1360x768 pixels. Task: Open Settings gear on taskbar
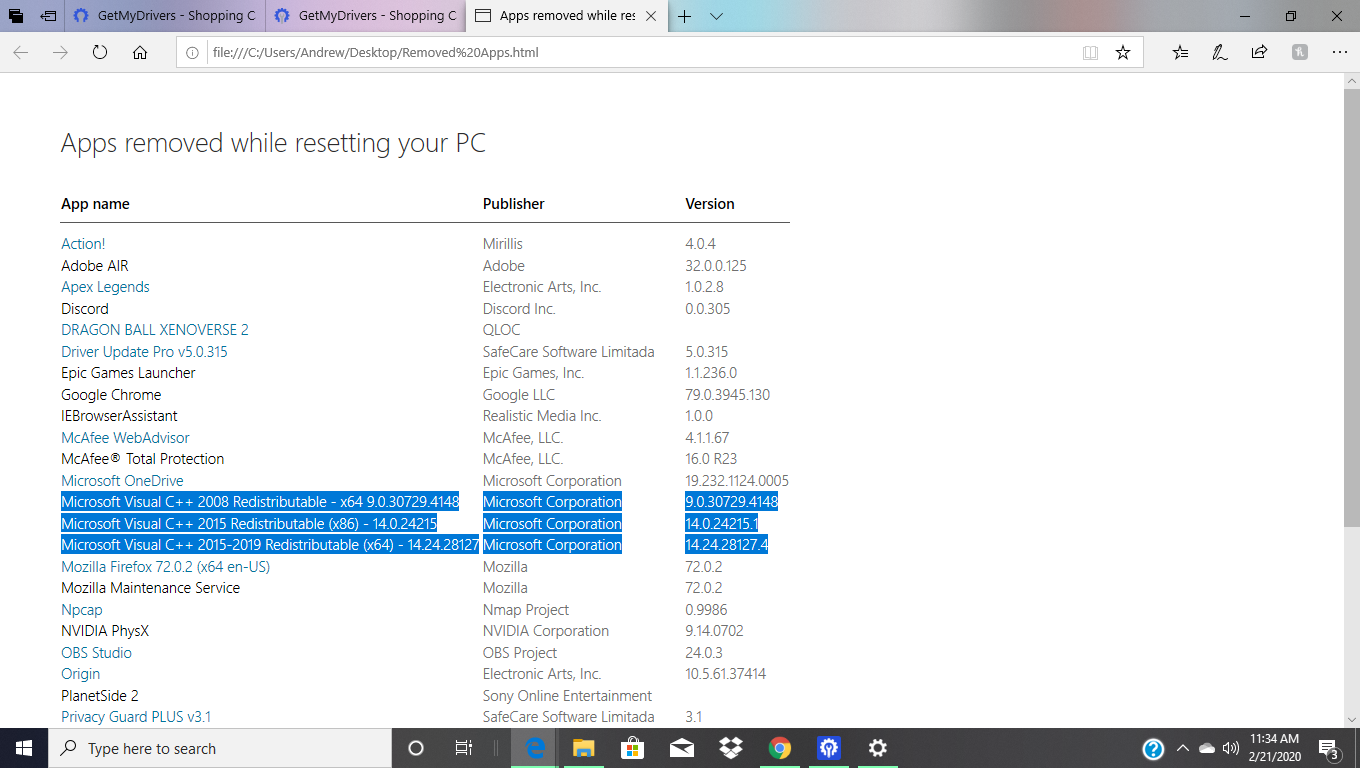[x=877, y=748]
